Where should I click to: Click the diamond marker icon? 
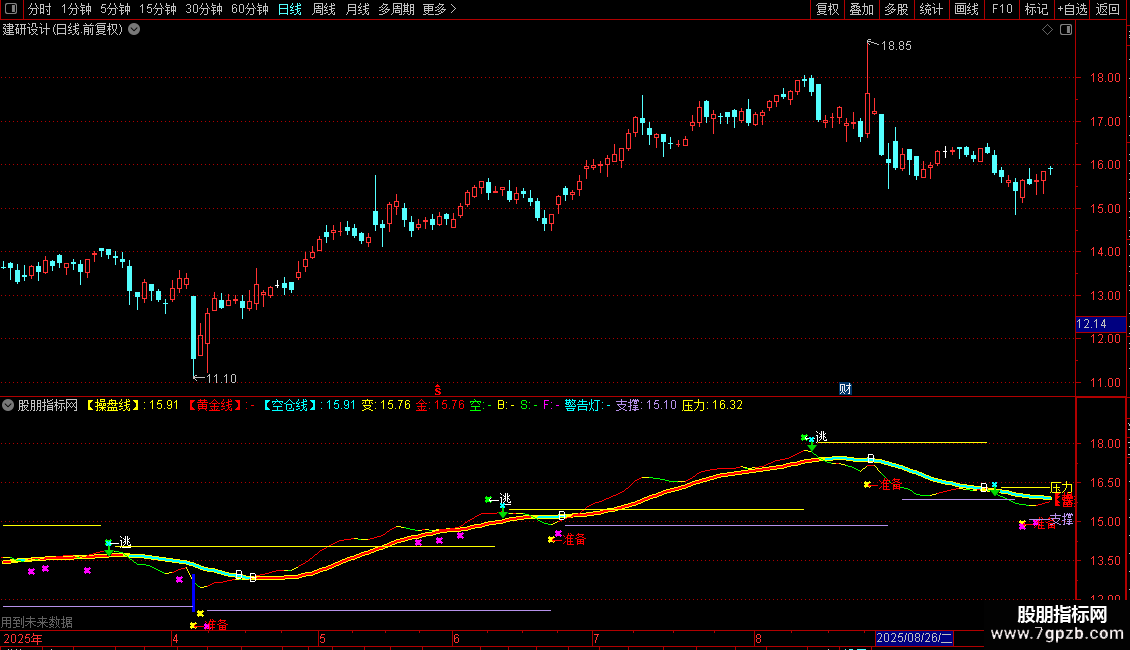click(1048, 30)
